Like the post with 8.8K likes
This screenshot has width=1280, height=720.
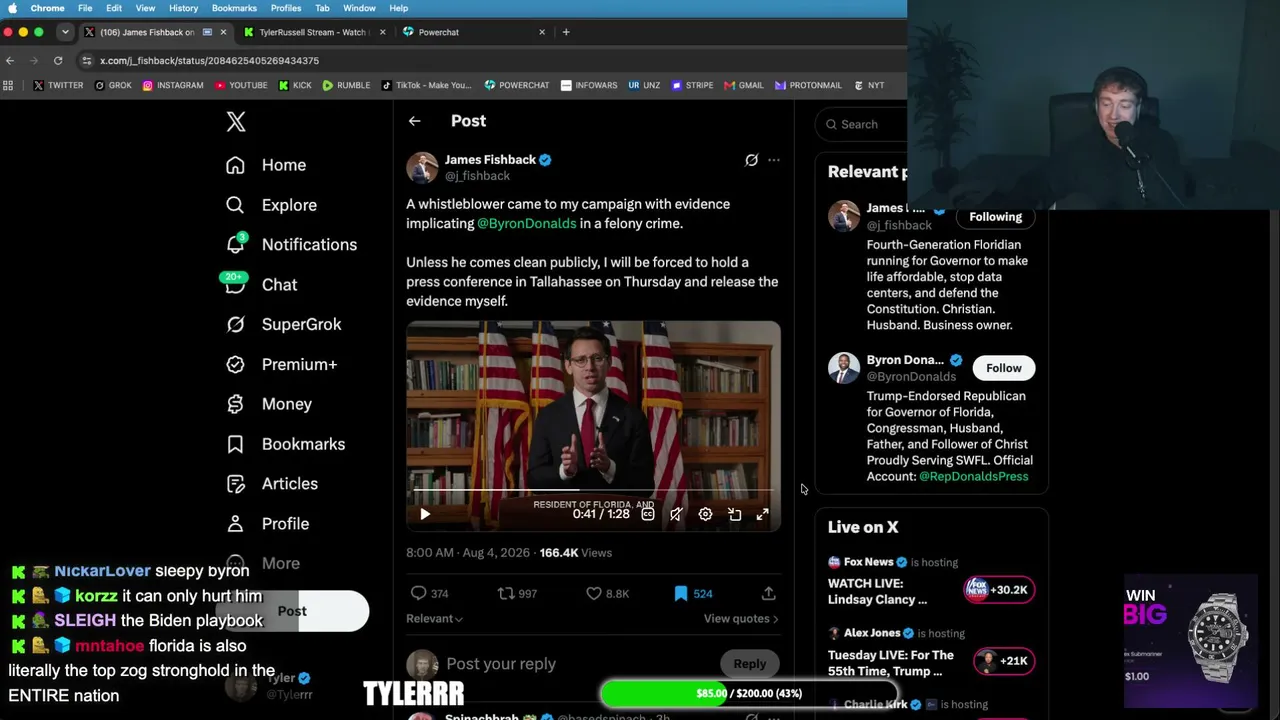point(607,594)
